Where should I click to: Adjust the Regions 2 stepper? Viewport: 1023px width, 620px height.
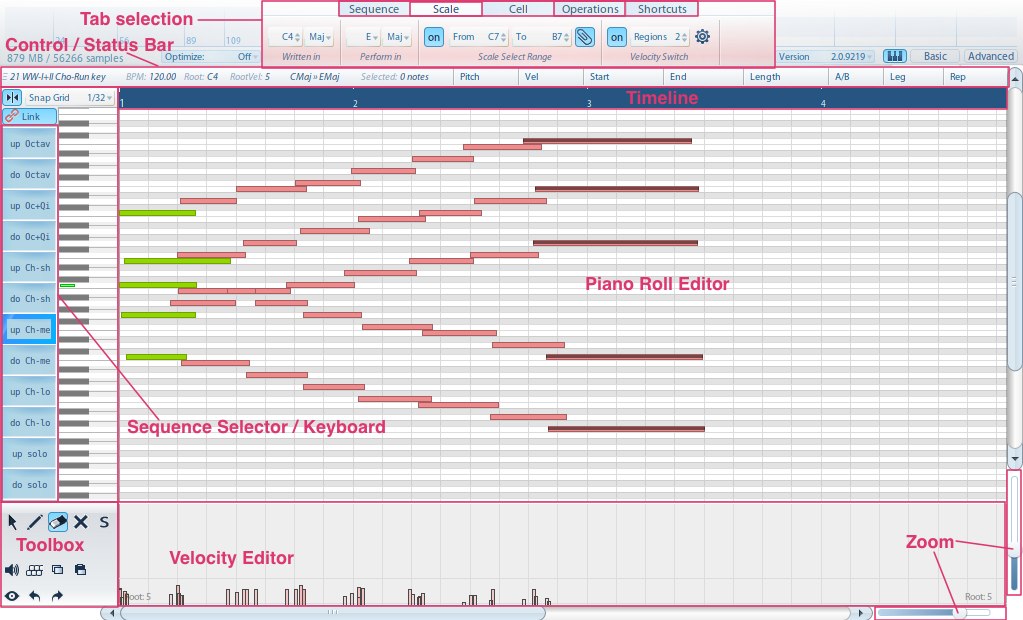click(684, 37)
